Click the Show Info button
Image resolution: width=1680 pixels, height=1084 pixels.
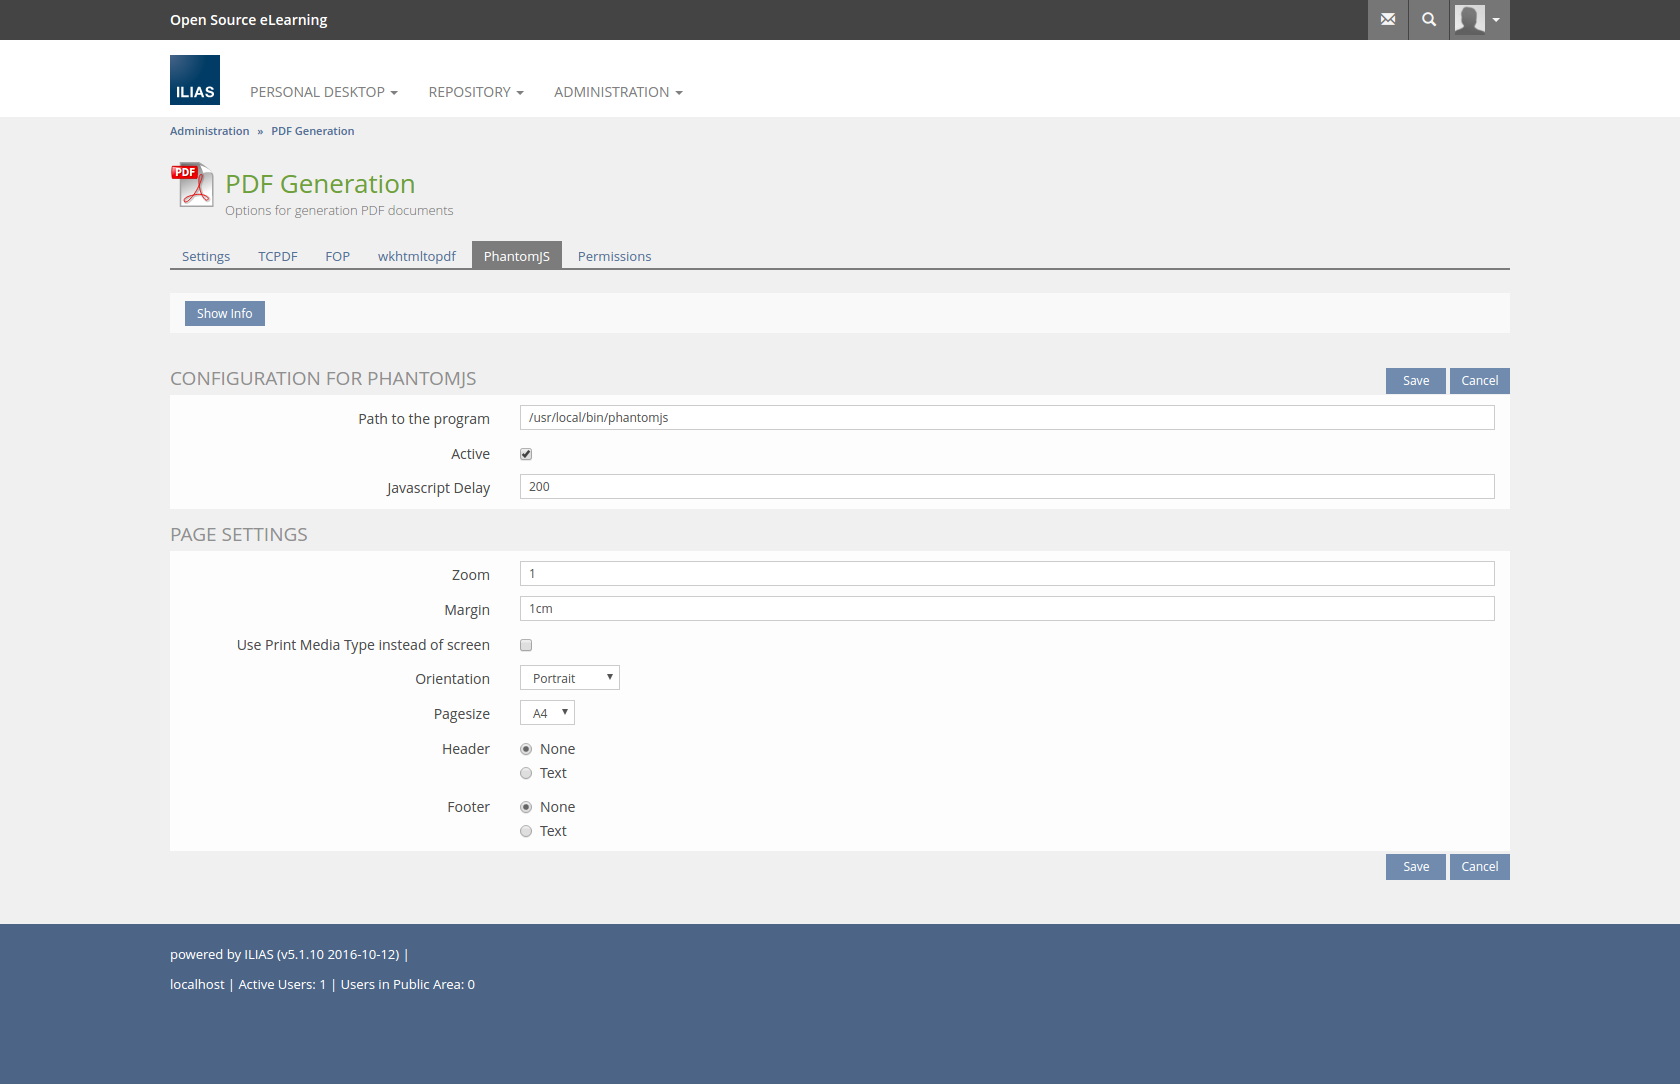225,313
